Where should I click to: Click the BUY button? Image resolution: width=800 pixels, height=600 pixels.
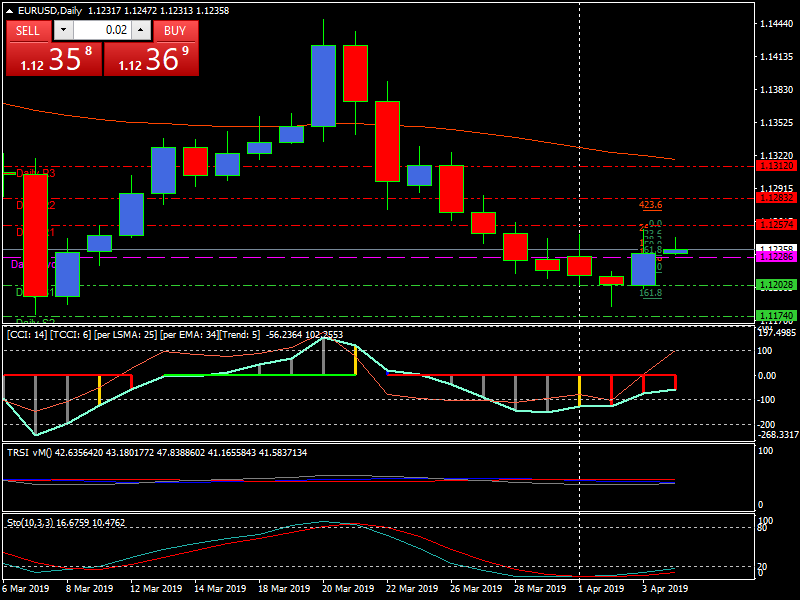175,30
